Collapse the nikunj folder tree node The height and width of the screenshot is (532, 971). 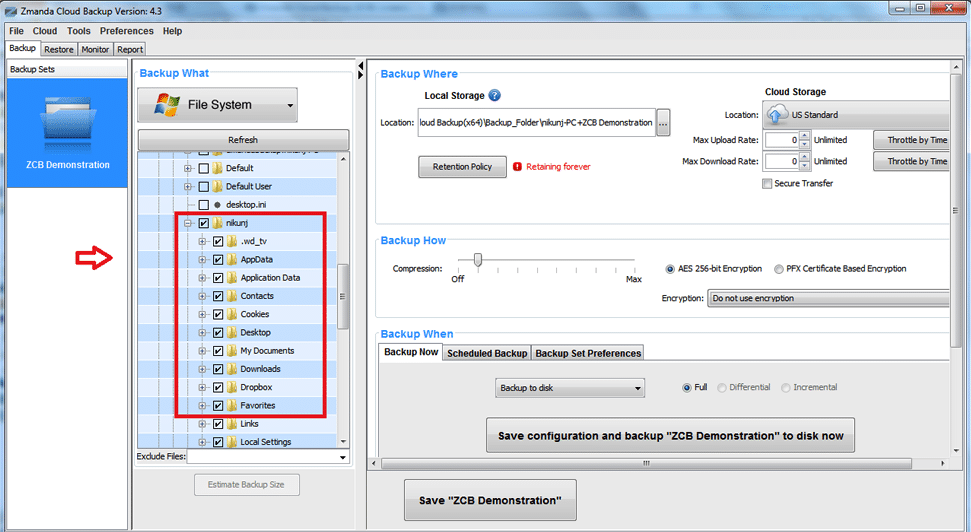(188, 223)
